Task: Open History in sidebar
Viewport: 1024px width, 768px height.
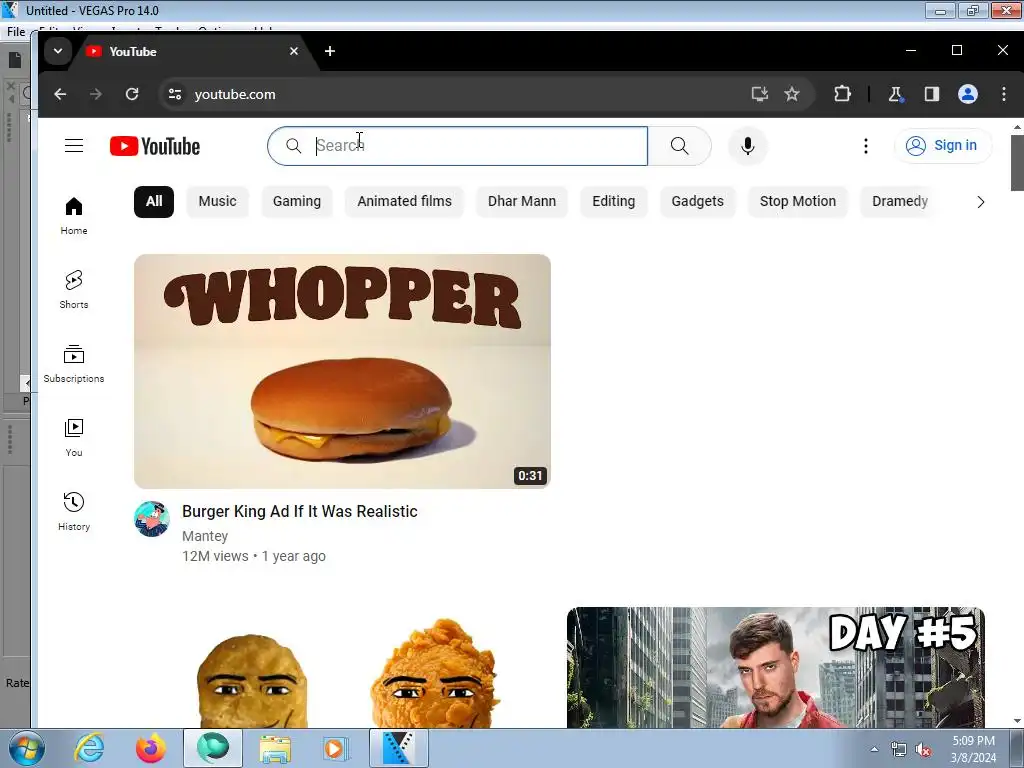Action: pos(74,511)
